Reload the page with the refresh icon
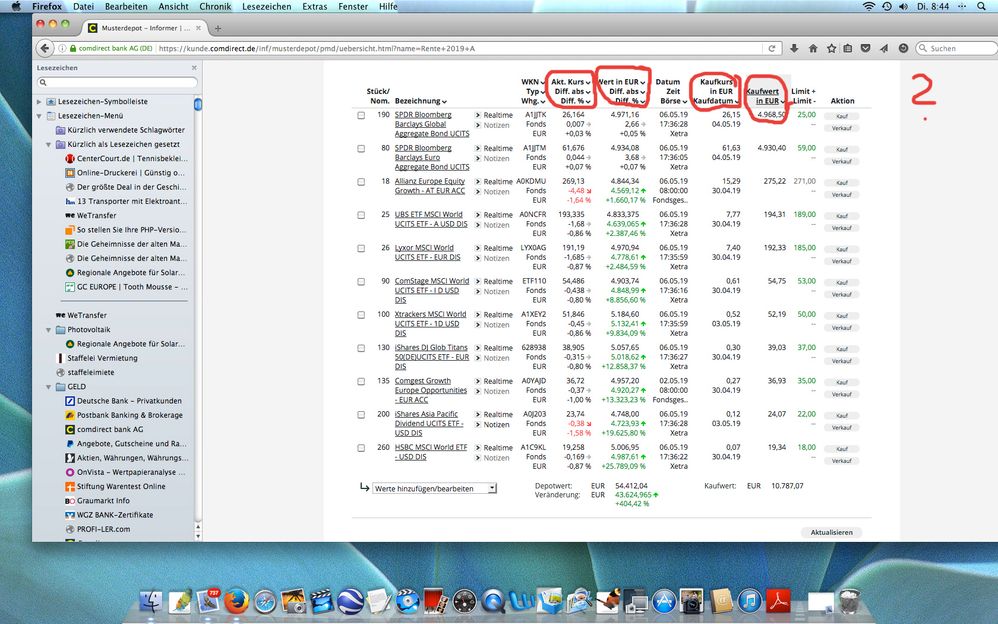998x624 pixels. [773, 48]
